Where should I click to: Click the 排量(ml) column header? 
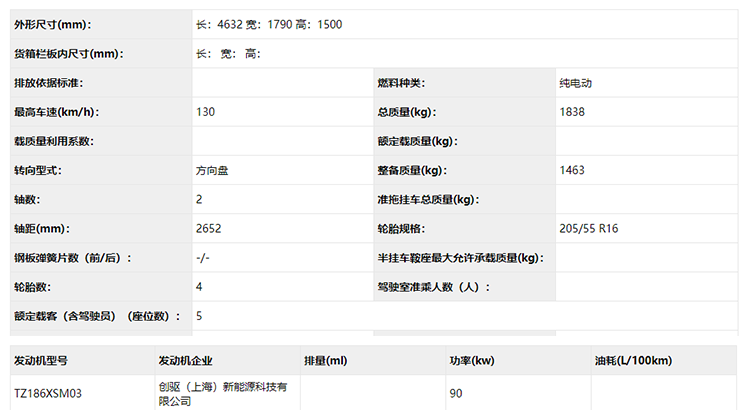click(x=326, y=361)
